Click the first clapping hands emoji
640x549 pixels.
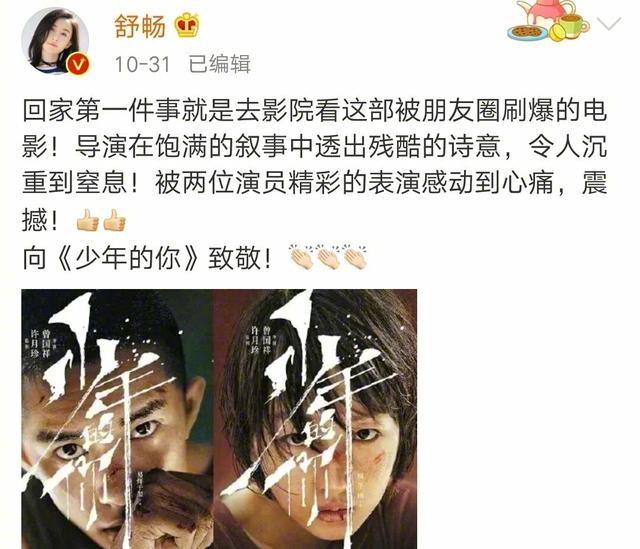301,257
